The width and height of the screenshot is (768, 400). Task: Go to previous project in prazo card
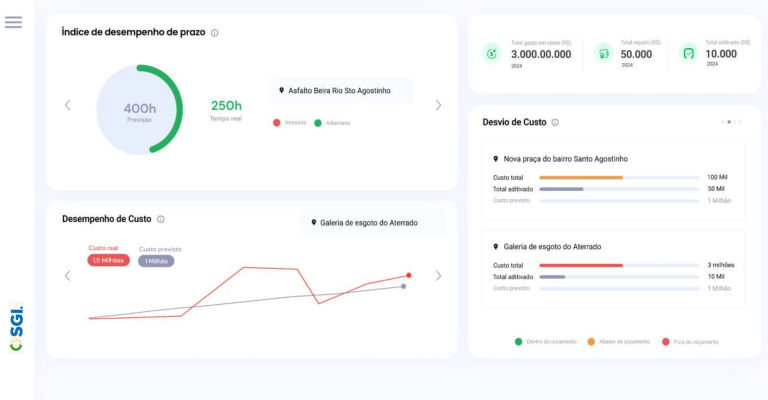click(67, 105)
